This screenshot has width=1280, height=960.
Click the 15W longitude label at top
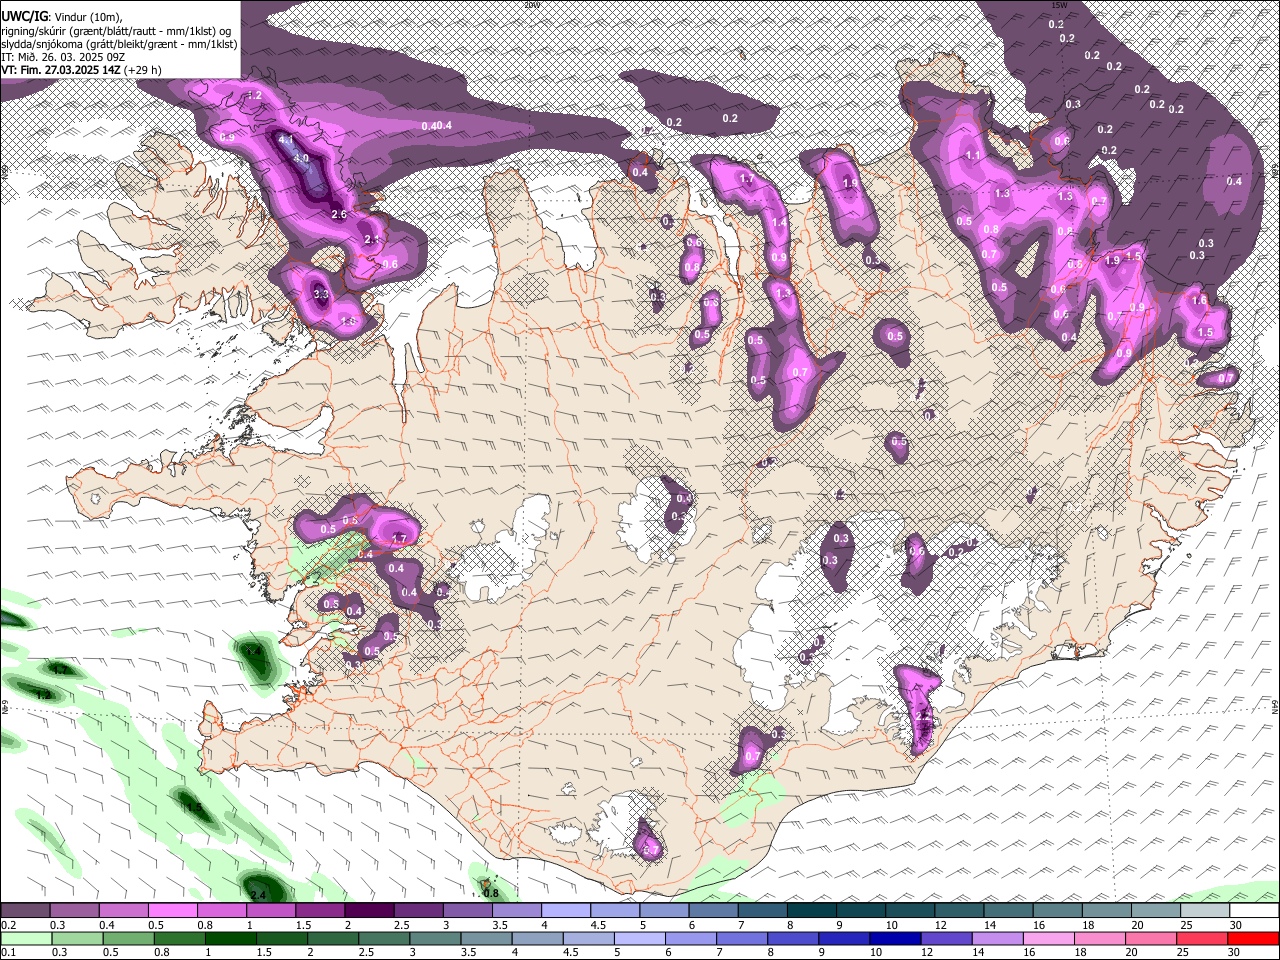(x=1061, y=4)
